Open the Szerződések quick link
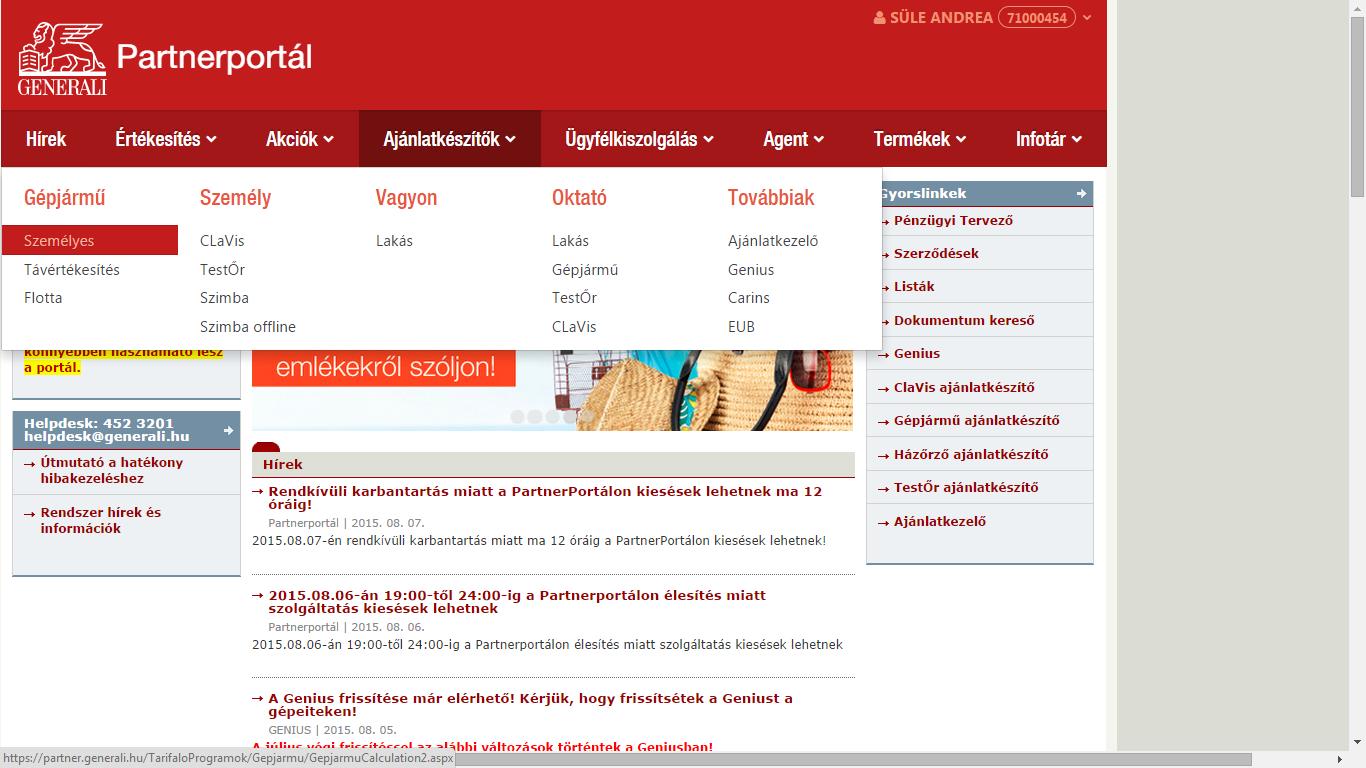 936,254
